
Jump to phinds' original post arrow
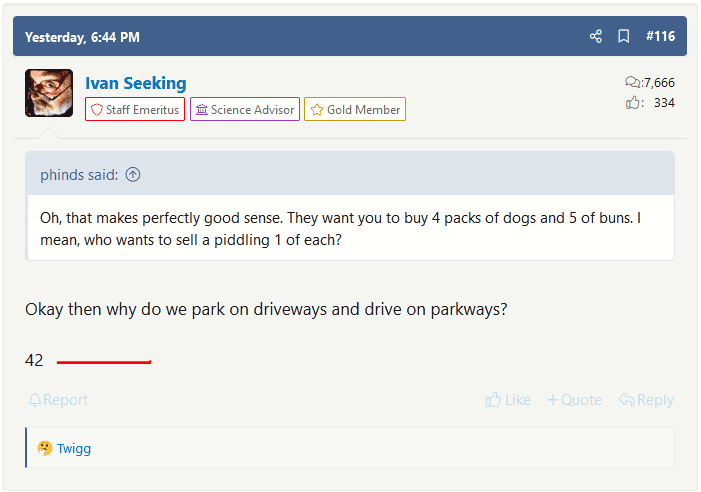coord(133,175)
